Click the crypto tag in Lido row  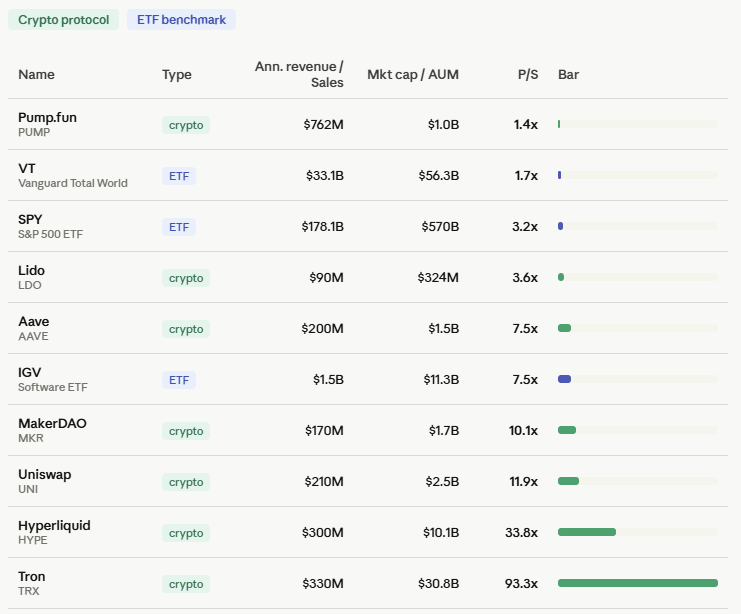click(186, 278)
